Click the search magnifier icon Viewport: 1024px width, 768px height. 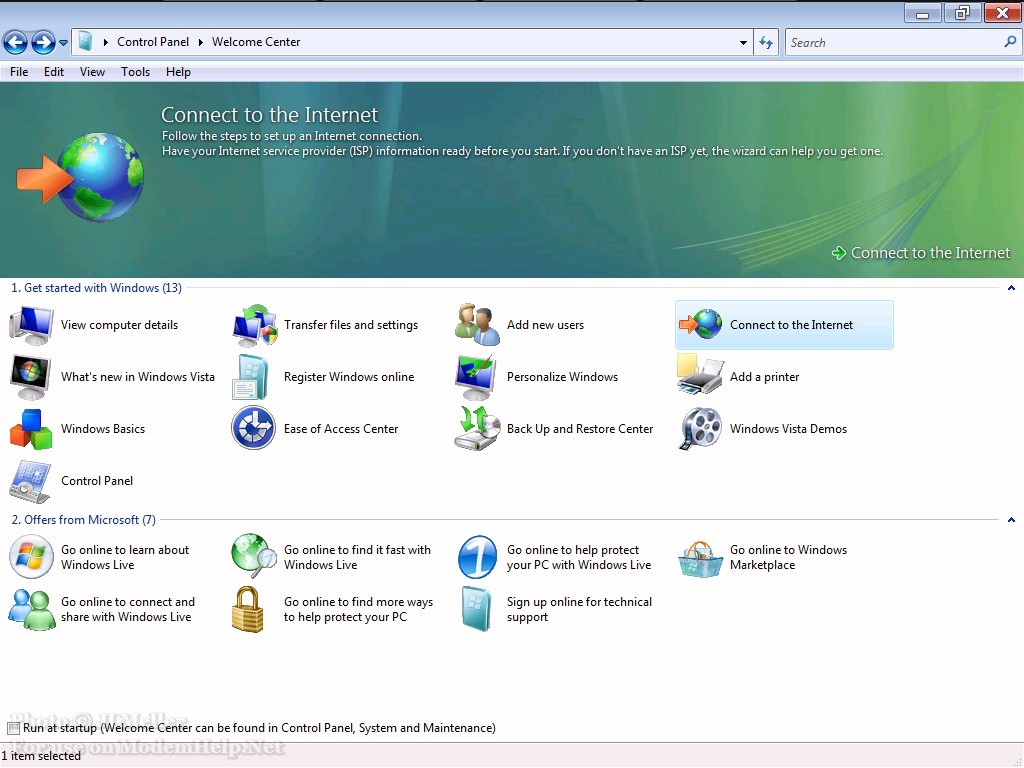1010,42
